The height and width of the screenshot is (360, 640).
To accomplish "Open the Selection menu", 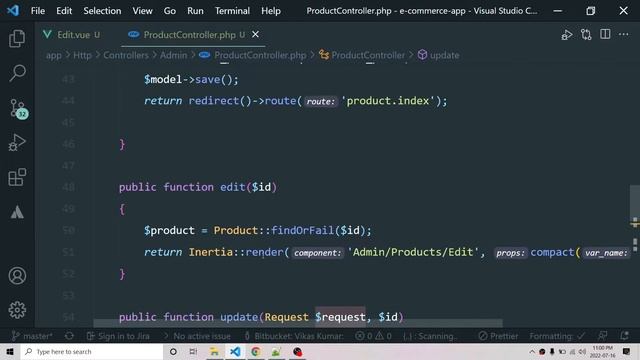I will (x=102, y=11).
